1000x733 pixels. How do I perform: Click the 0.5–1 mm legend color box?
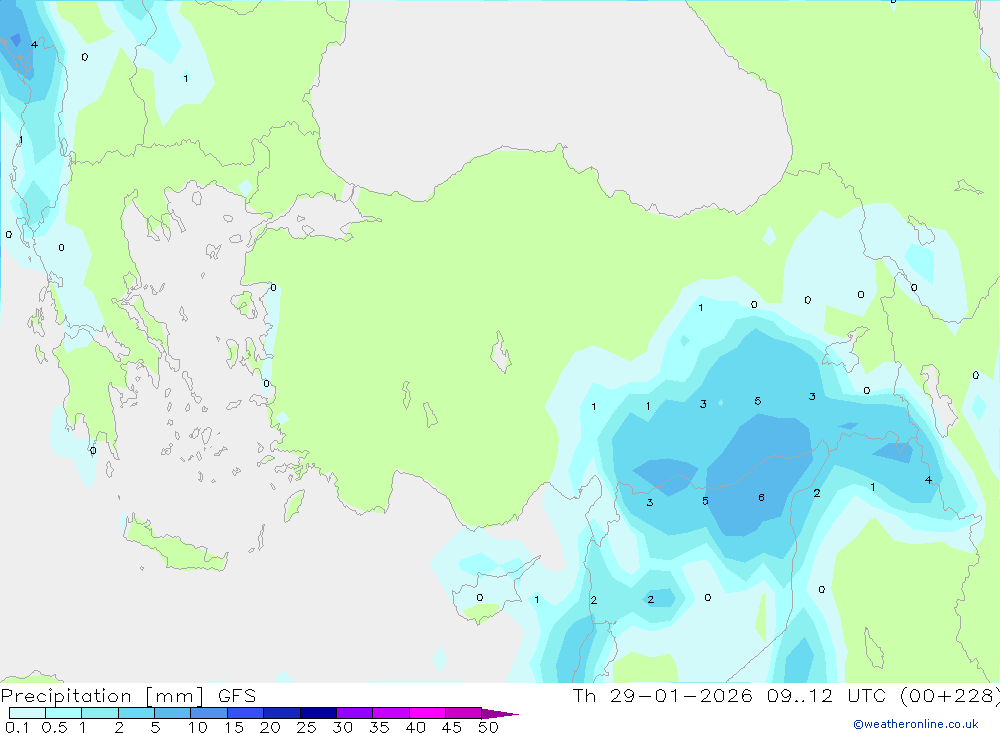click(63, 713)
